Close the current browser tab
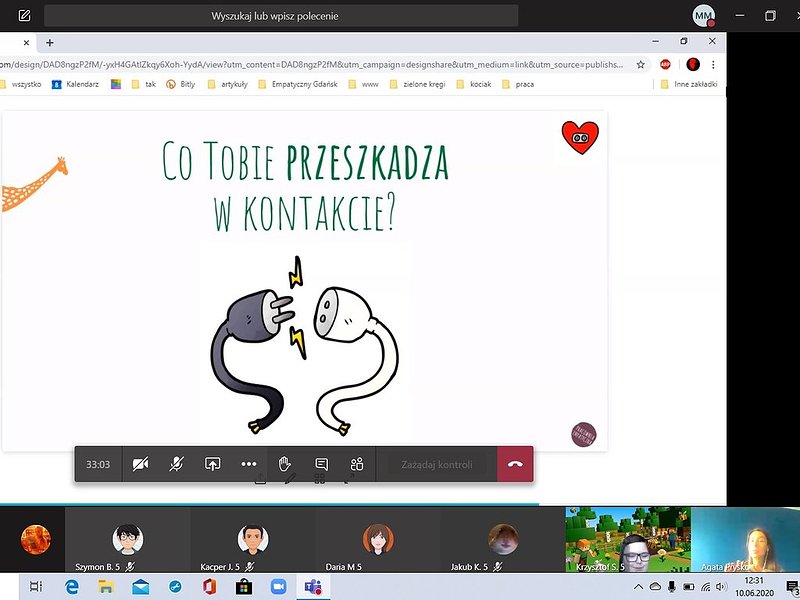The image size is (800, 600). [x=27, y=43]
